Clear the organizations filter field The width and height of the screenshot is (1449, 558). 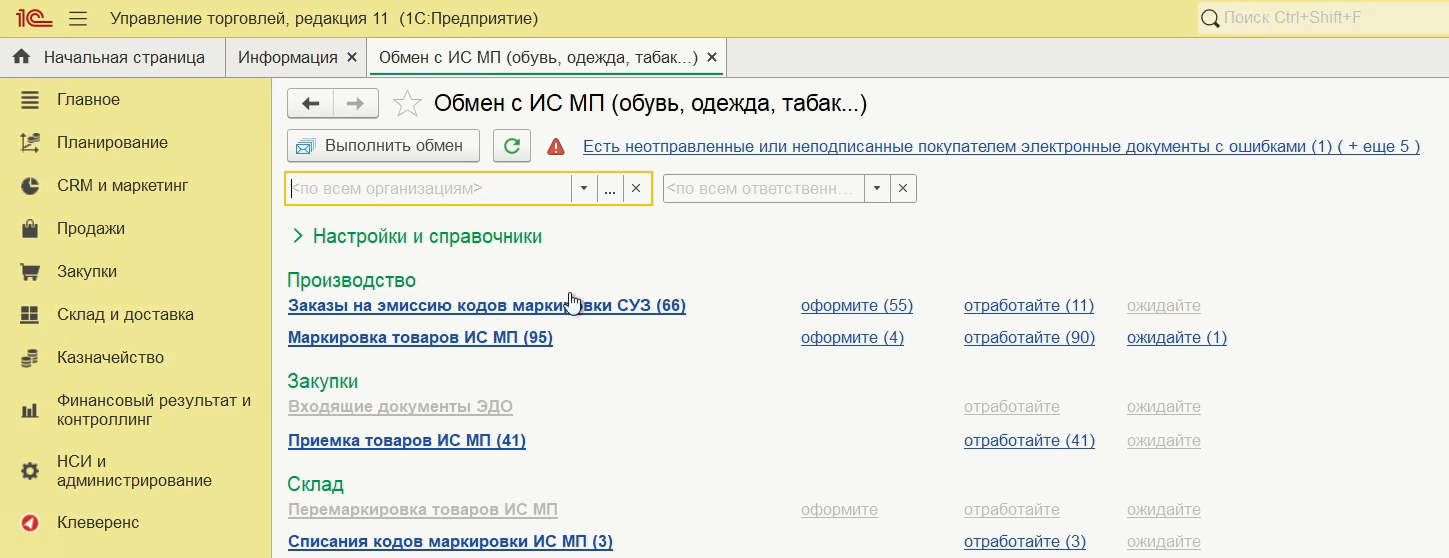tap(635, 189)
